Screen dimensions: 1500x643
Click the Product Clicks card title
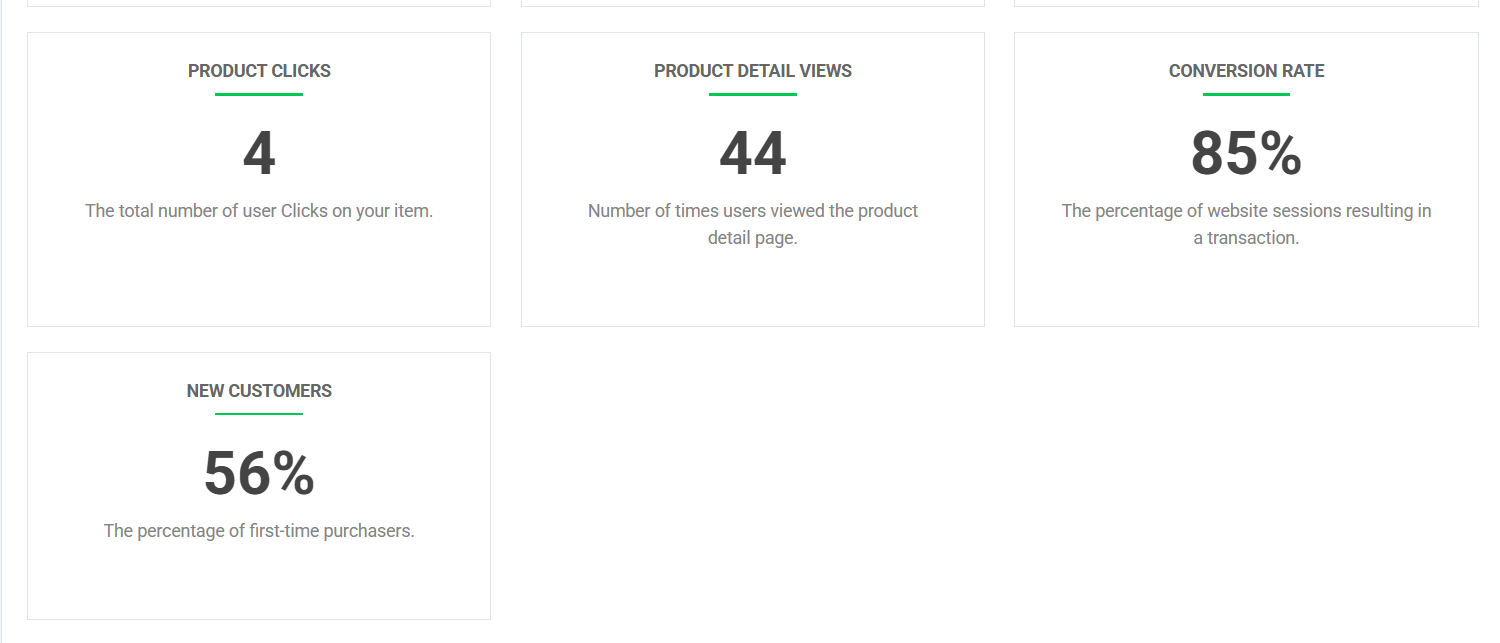tap(259, 71)
